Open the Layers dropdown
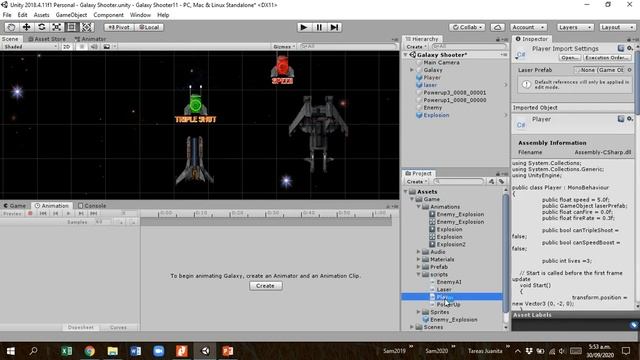Image resolution: width=640 pixels, height=360 pixels. (575, 27)
